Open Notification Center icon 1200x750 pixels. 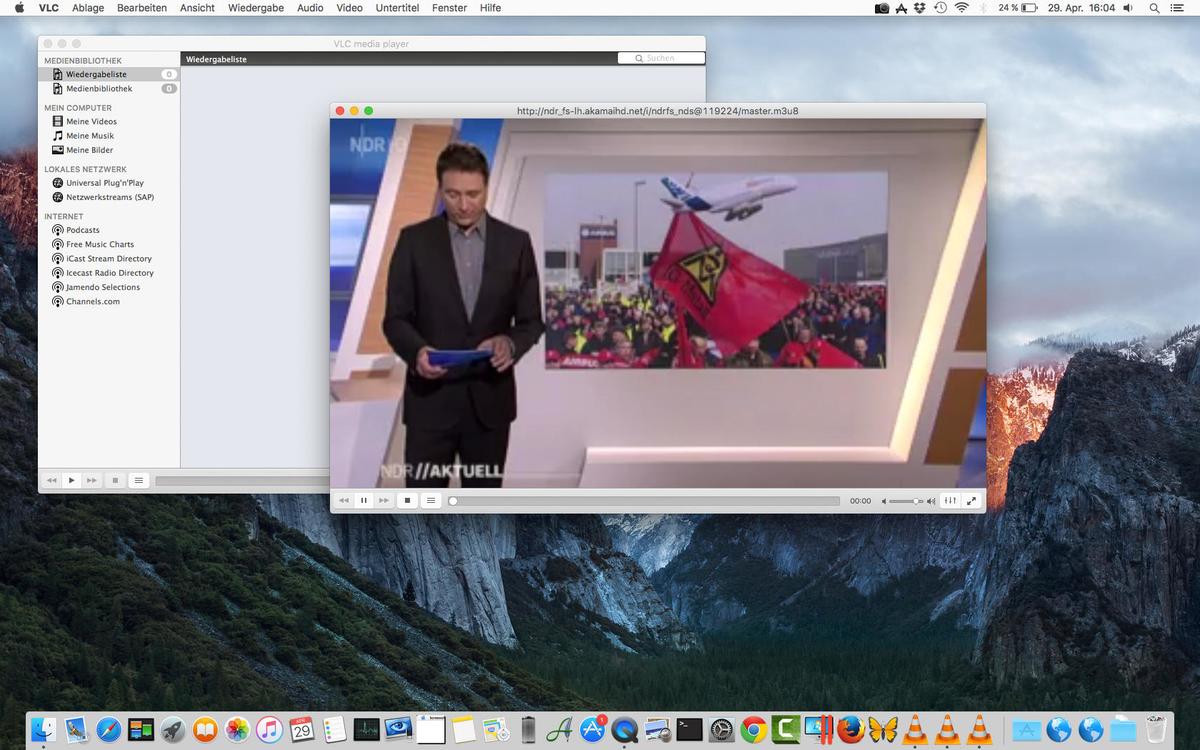1177,8
